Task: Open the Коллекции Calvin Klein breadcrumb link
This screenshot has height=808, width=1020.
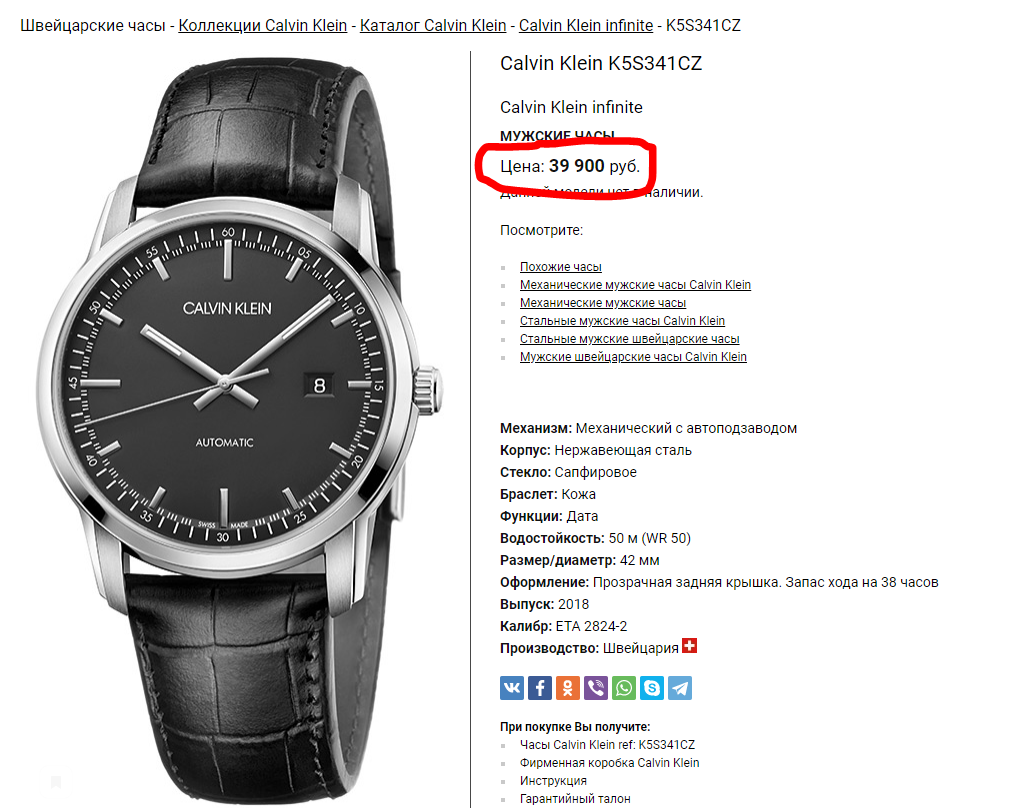Action: [x=263, y=25]
